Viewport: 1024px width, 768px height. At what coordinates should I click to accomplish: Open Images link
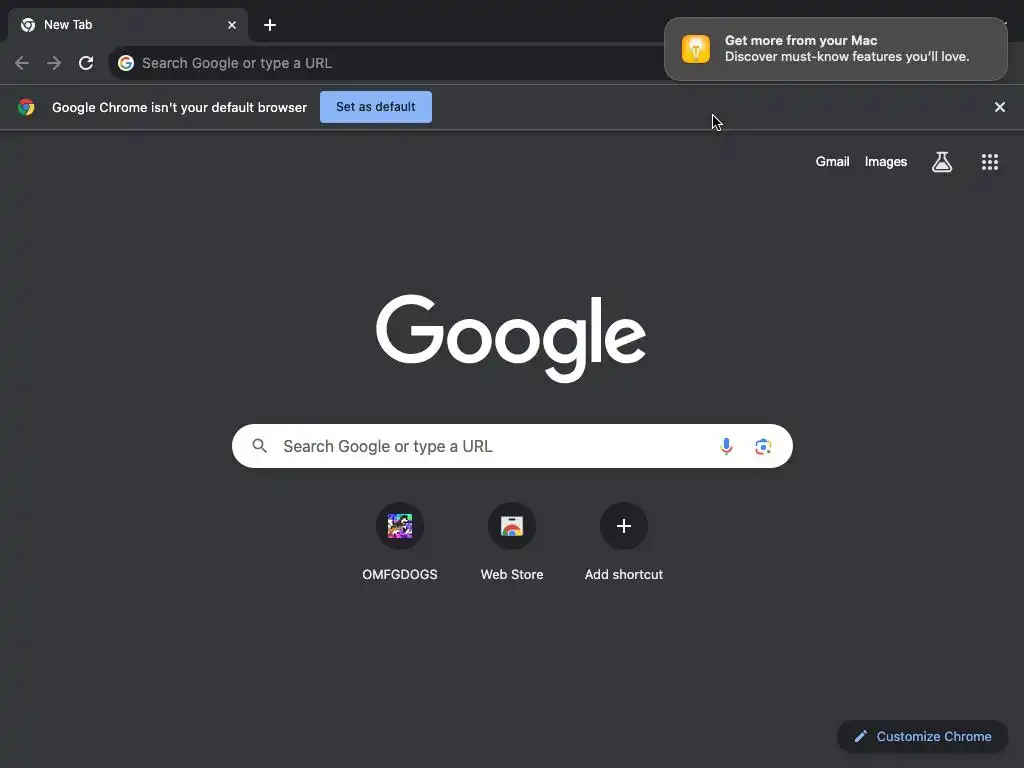[886, 161]
